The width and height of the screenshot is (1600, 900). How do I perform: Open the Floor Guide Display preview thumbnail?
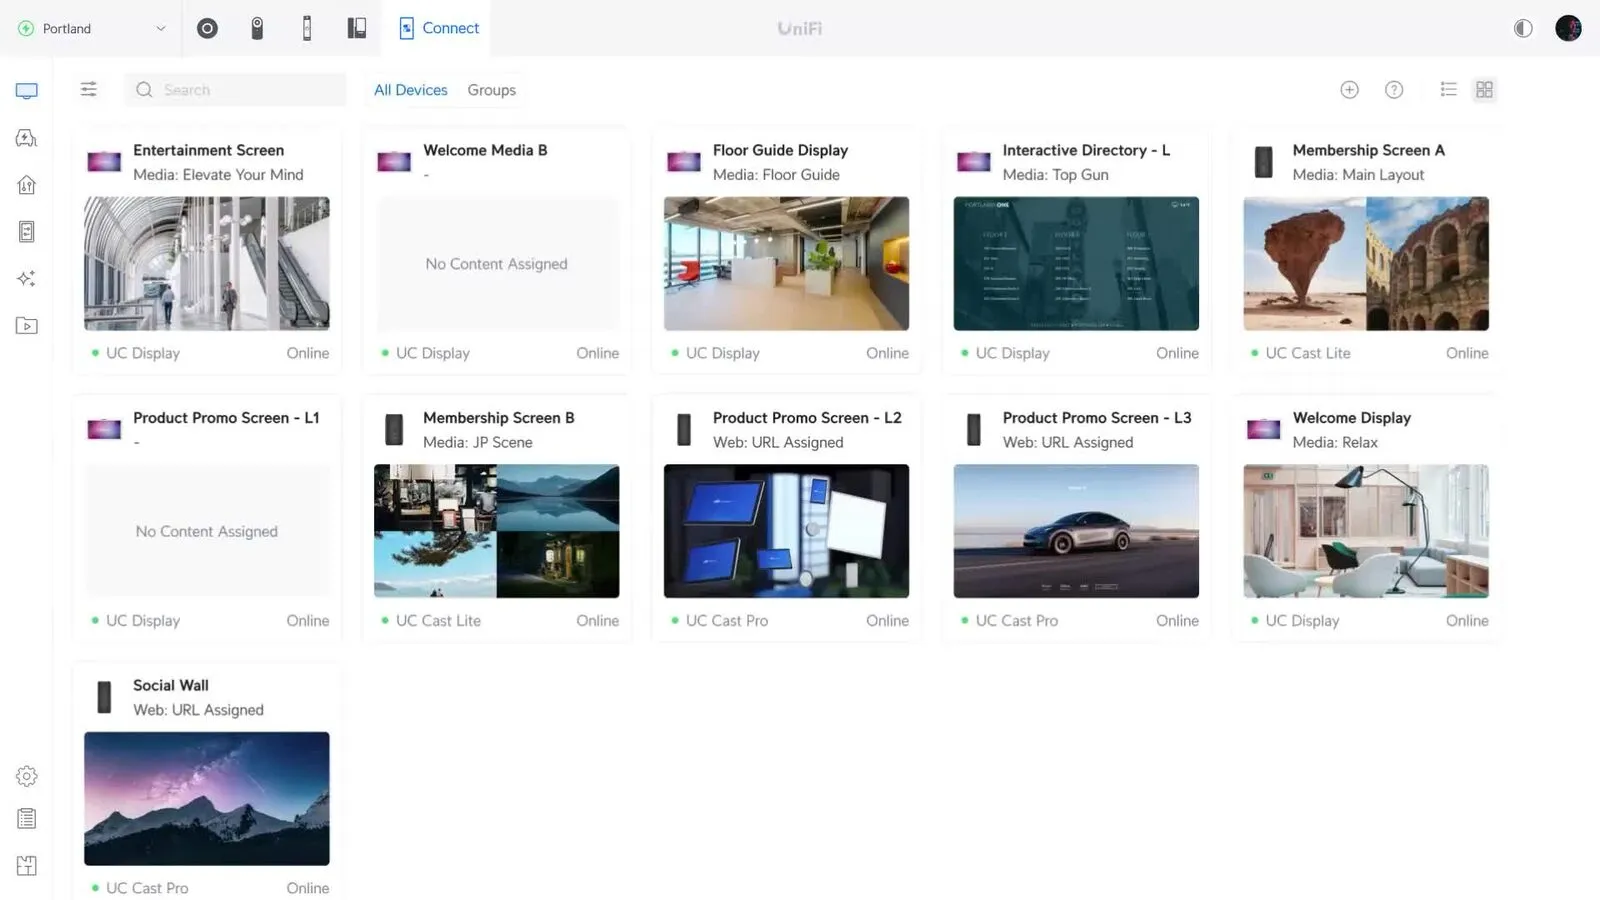tap(787, 263)
